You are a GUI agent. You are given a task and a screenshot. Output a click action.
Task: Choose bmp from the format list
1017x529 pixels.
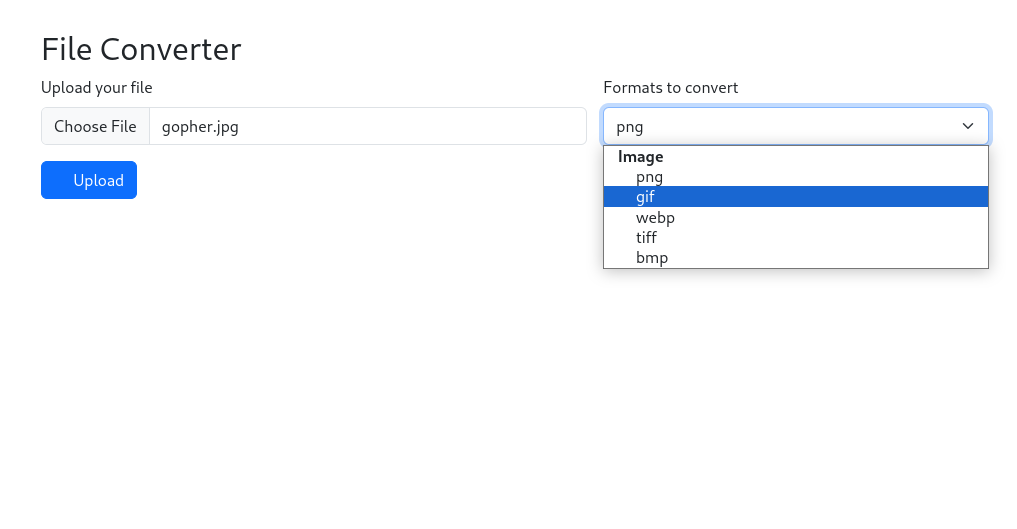pyautogui.click(x=651, y=257)
